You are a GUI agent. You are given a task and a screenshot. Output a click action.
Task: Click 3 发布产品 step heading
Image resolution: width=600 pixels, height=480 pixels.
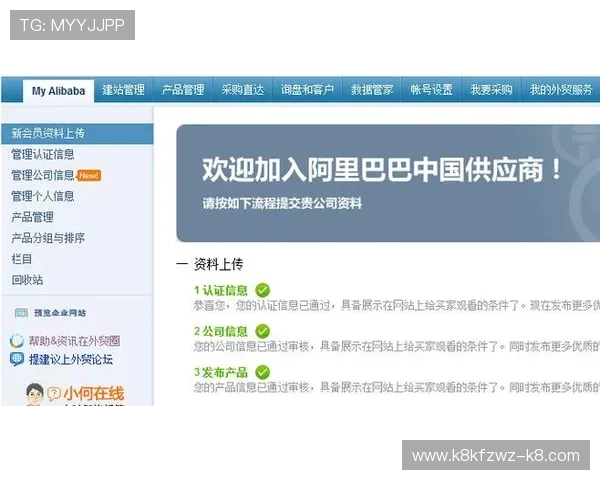click(x=221, y=372)
